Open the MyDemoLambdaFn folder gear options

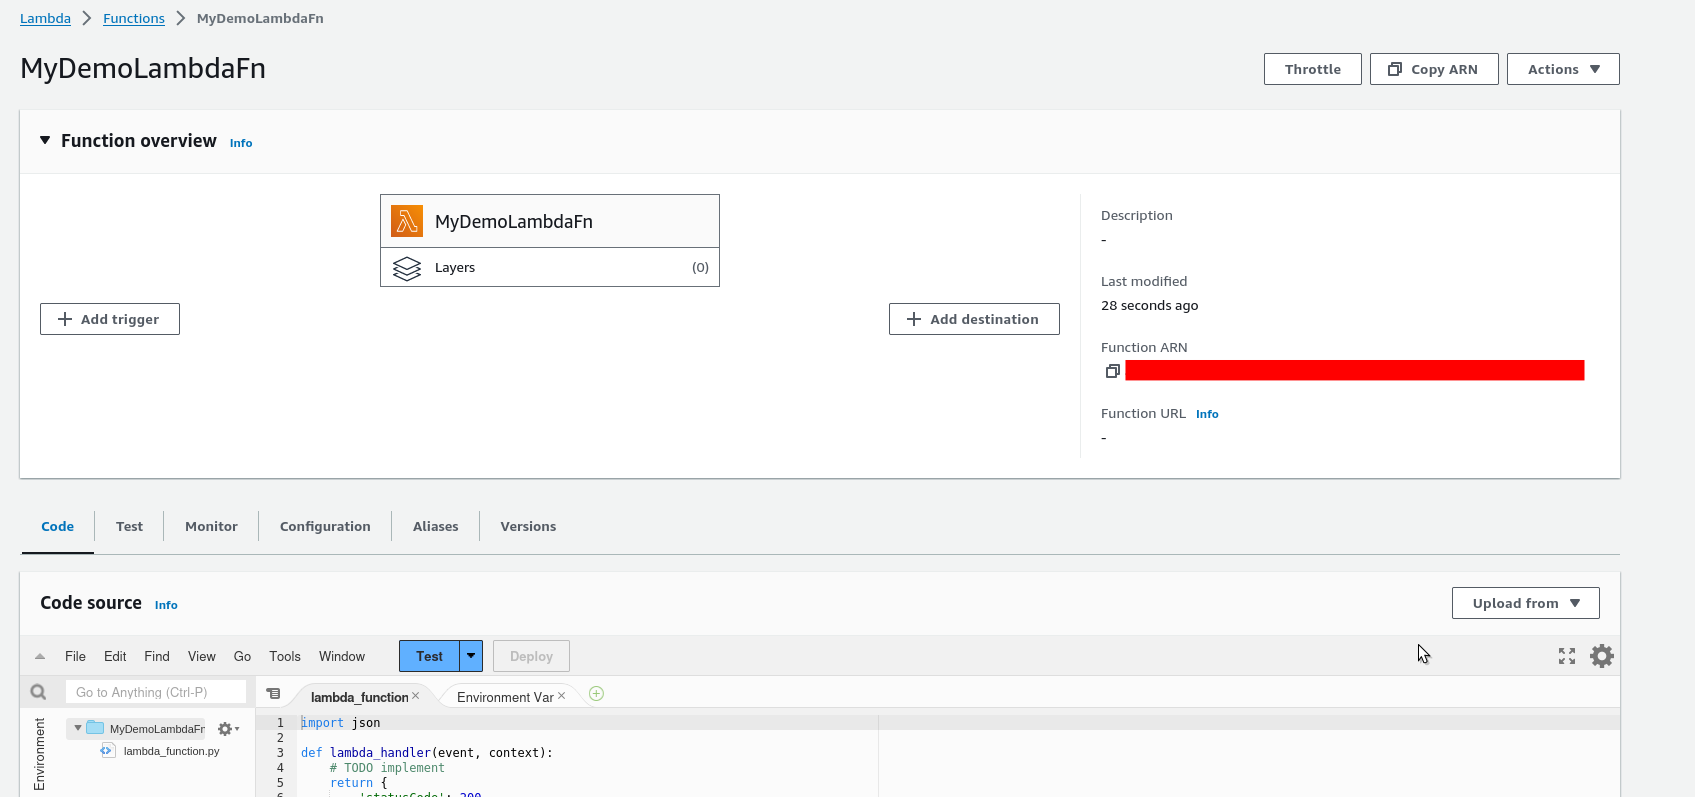pyautogui.click(x=228, y=729)
